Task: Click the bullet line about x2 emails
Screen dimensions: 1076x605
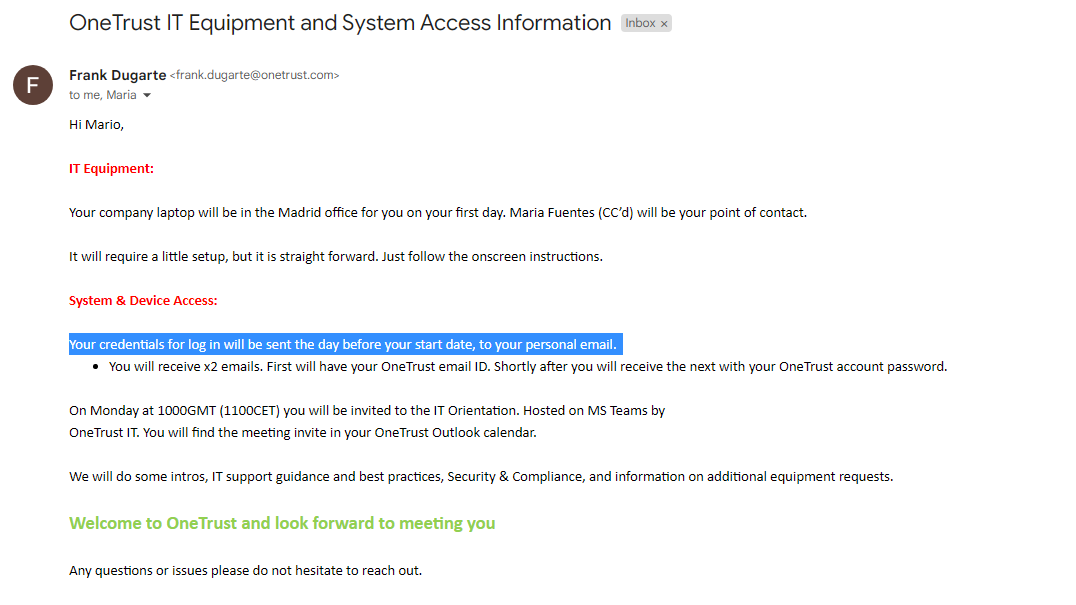Action: pos(527,367)
